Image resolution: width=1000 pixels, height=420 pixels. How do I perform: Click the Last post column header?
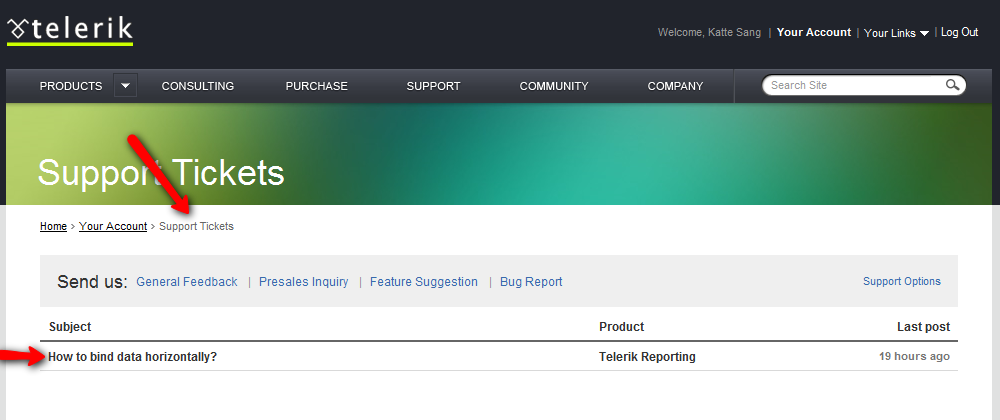coord(923,327)
